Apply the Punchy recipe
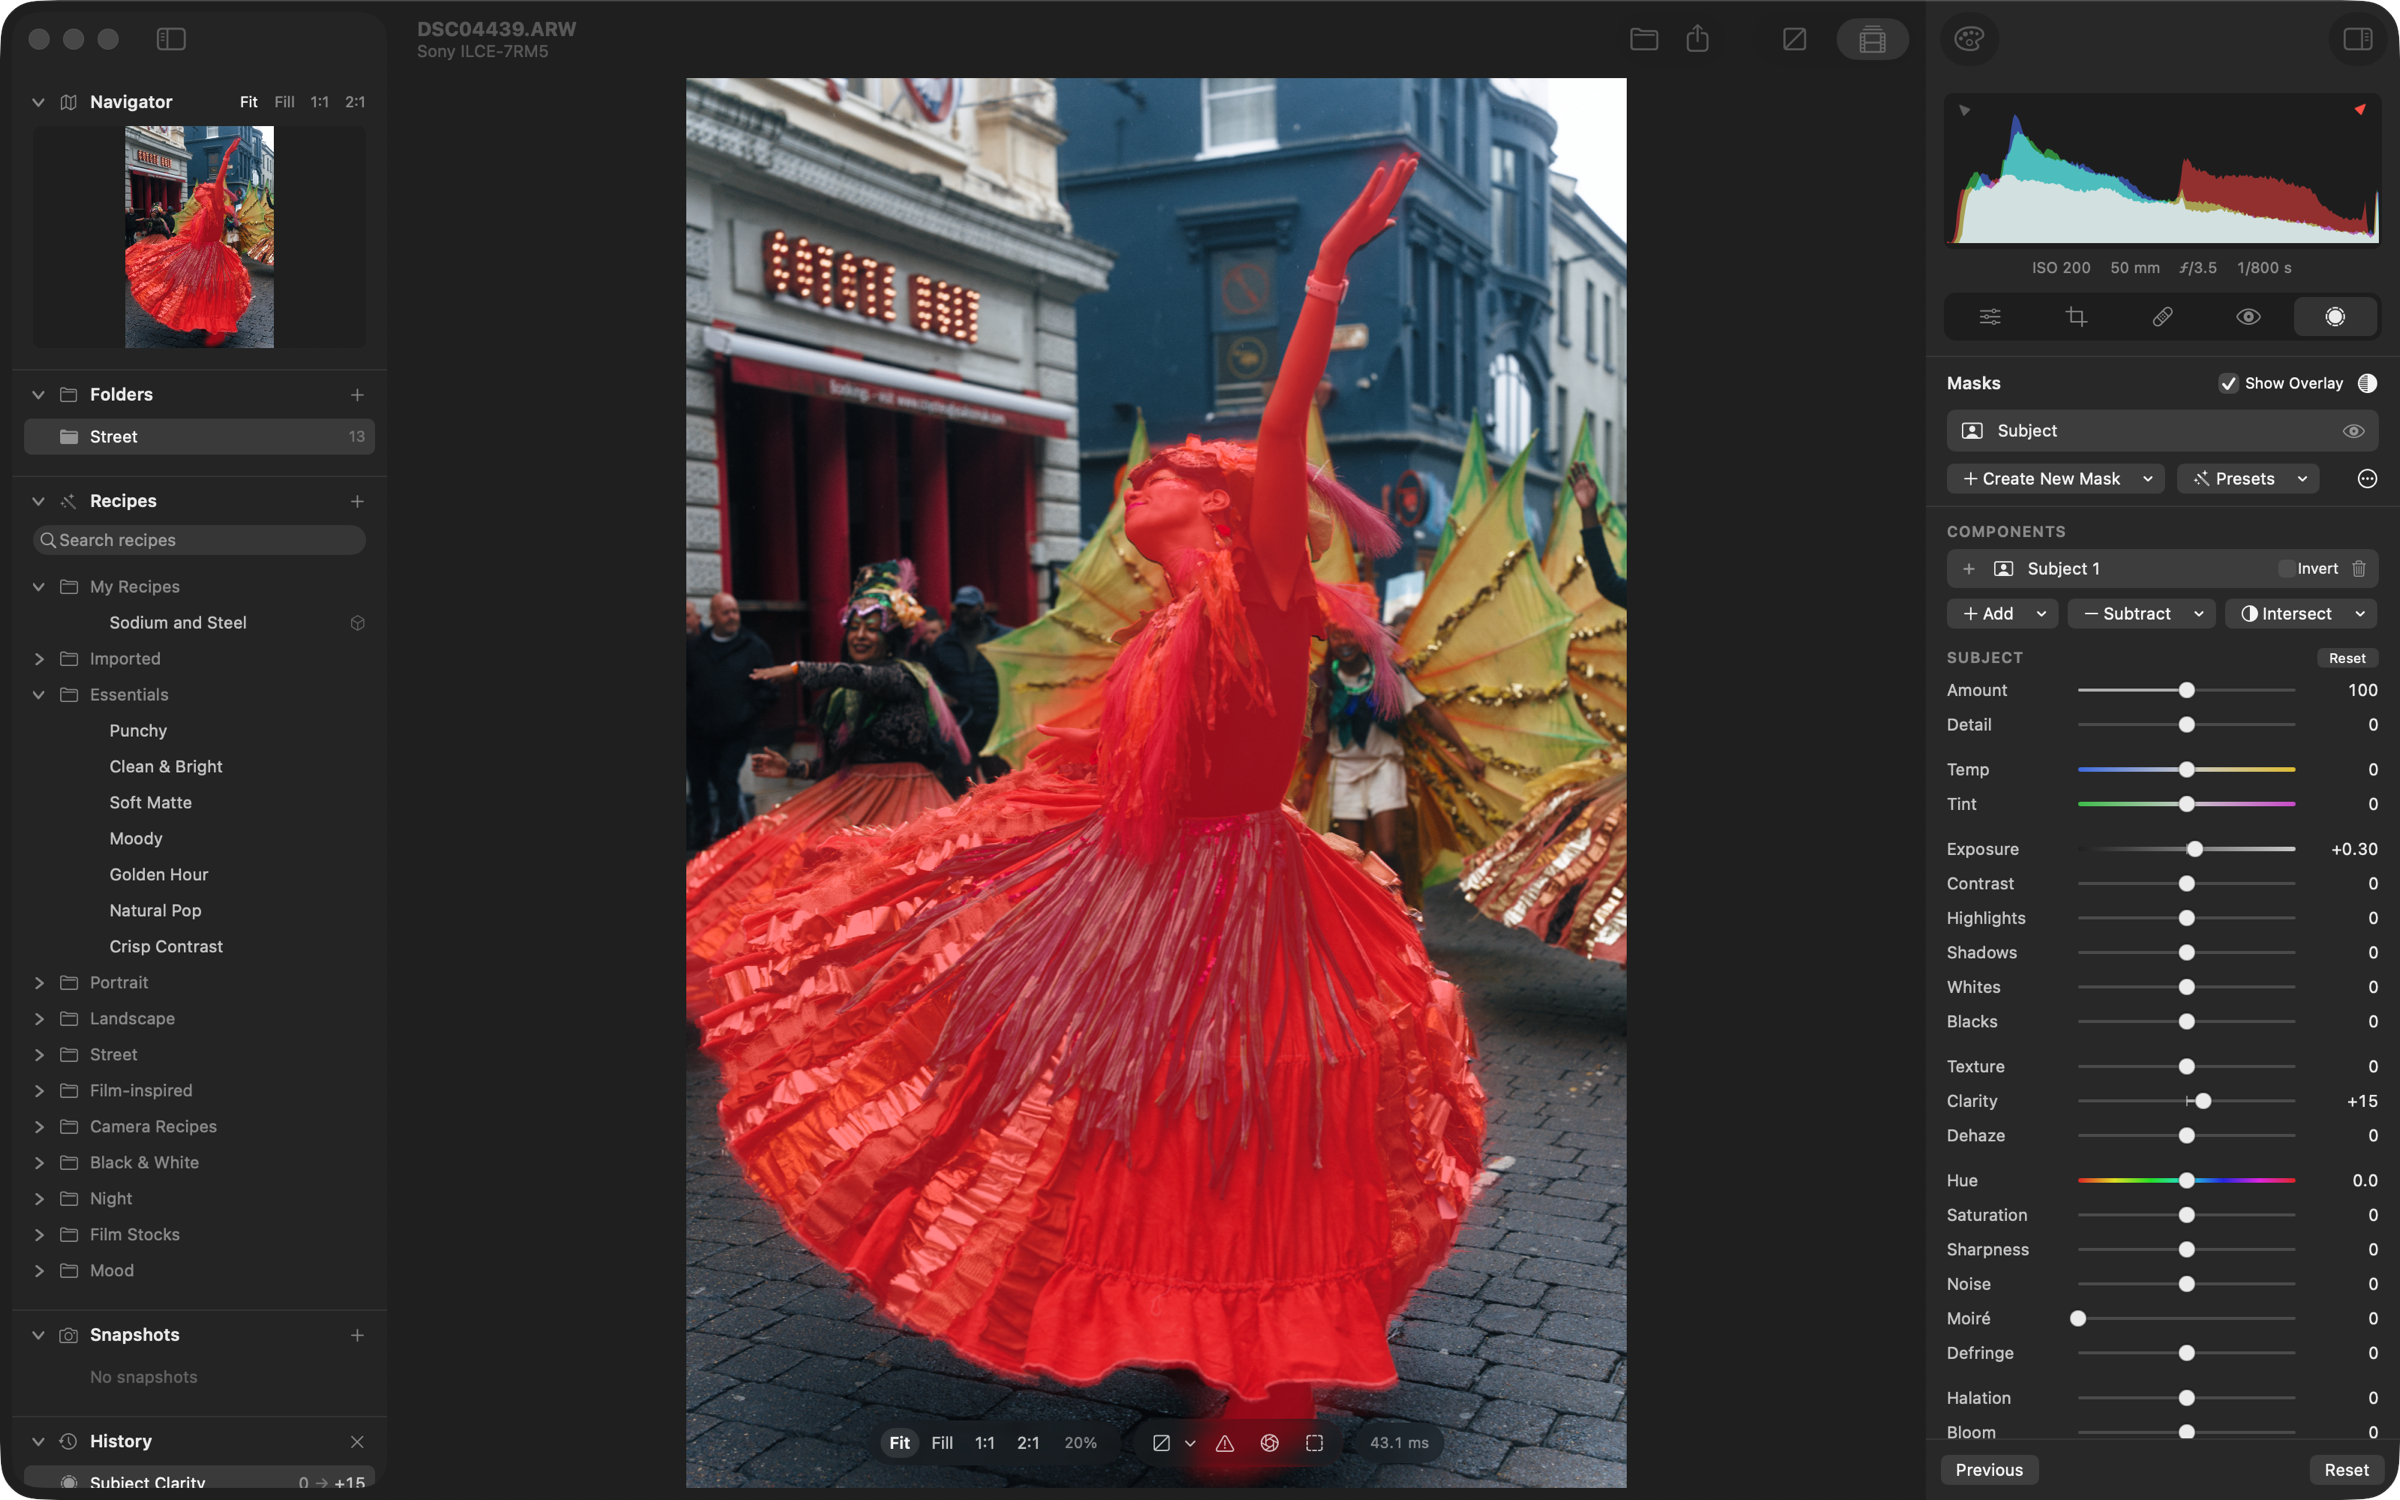This screenshot has height=1500, width=2400. [138, 731]
